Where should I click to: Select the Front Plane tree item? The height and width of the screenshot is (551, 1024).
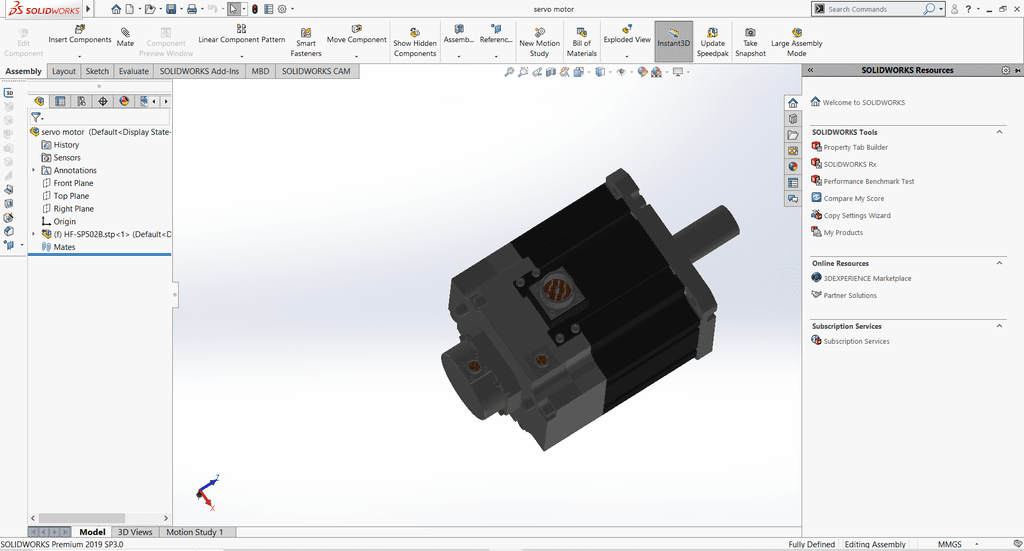tap(73, 183)
